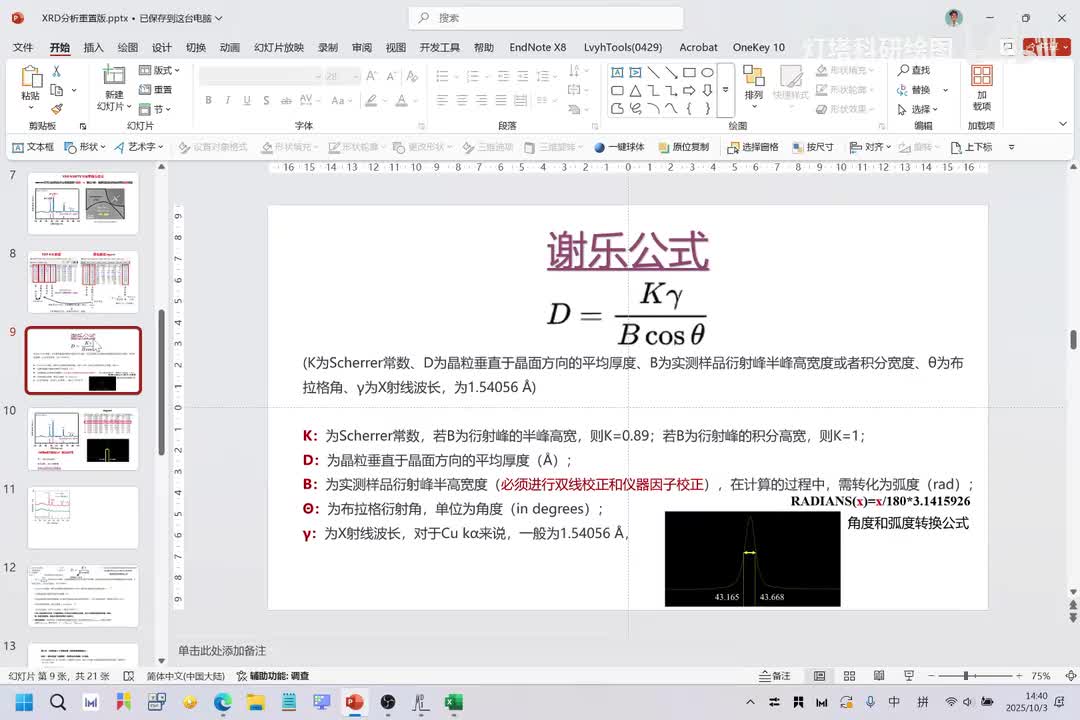Toggle Italic formatting
This screenshot has width=1080, height=720.
(228, 101)
